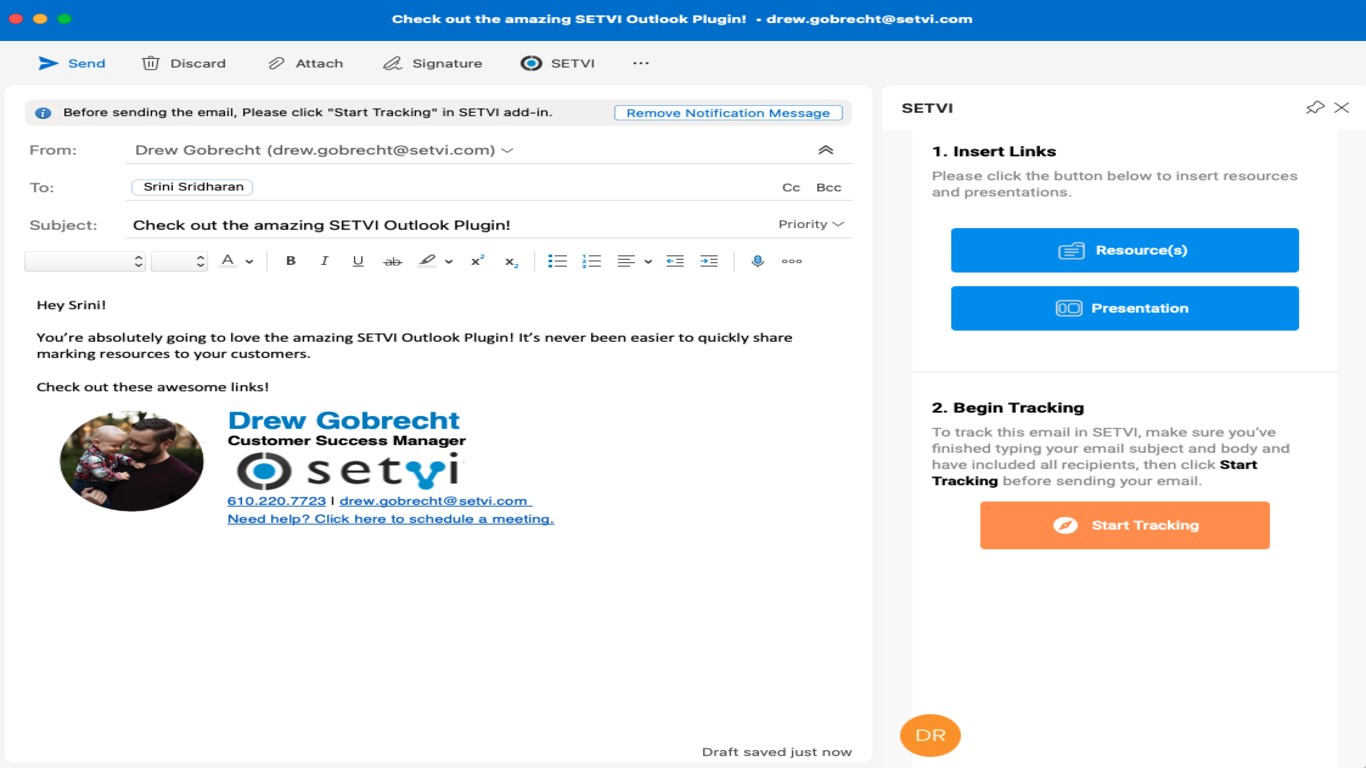Image resolution: width=1366 pixels, height=768 pixels.
Task: Increase the paragraph indent
Action: [709, 261]
